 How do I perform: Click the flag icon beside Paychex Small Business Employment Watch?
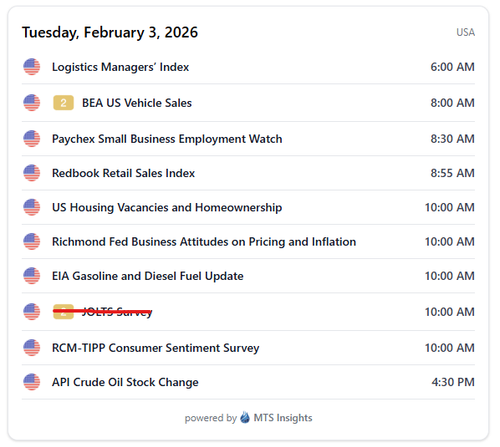click(x=32, y=139)
